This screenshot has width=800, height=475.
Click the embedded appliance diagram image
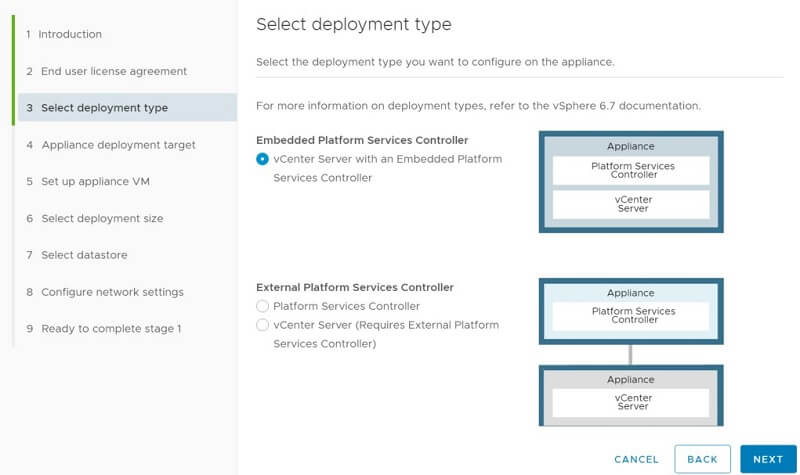(x=631, y=181)
